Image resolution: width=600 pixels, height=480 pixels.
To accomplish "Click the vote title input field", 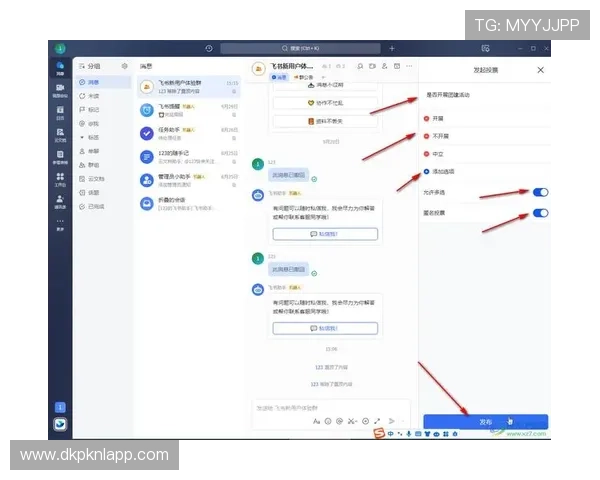I will 486,95.
